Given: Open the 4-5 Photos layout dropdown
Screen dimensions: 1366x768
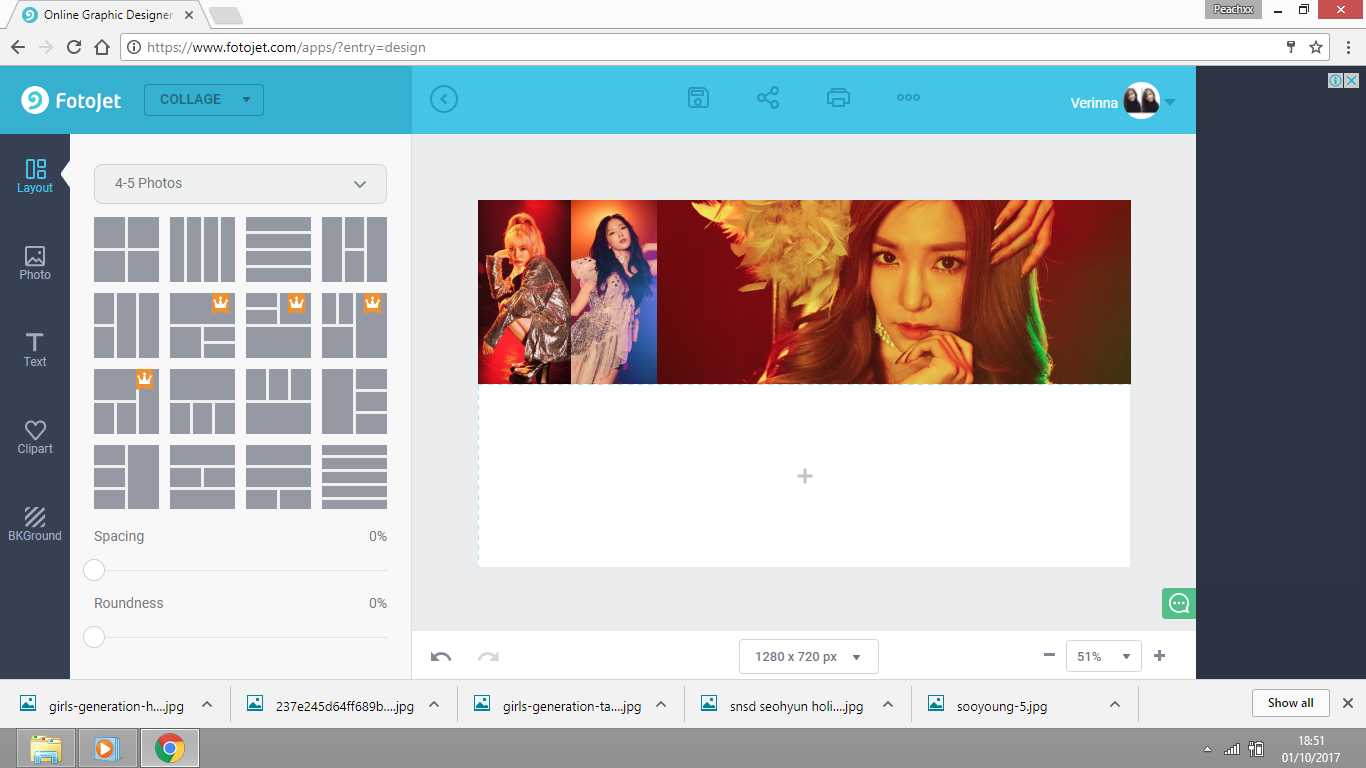Looking at the screenshot, I should point(240,184).
